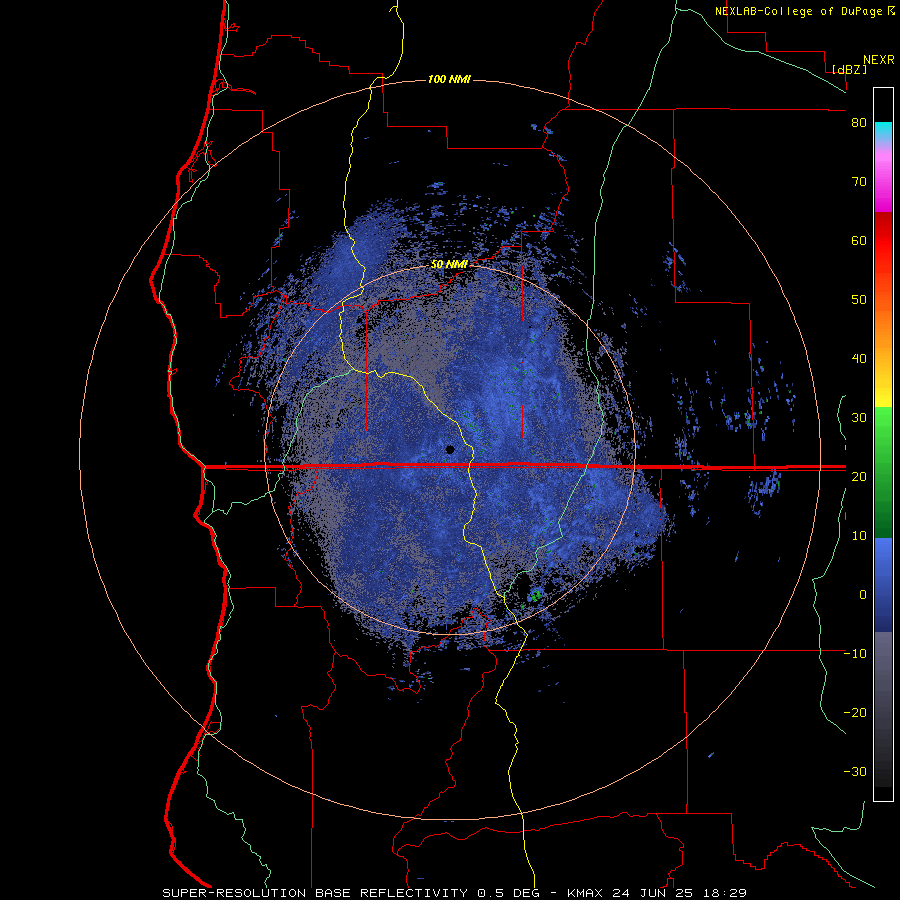Viewport: 900px width, 900px height.
Task: Click the -30 value on the dBZ scale
Action: tap(855, 772)
